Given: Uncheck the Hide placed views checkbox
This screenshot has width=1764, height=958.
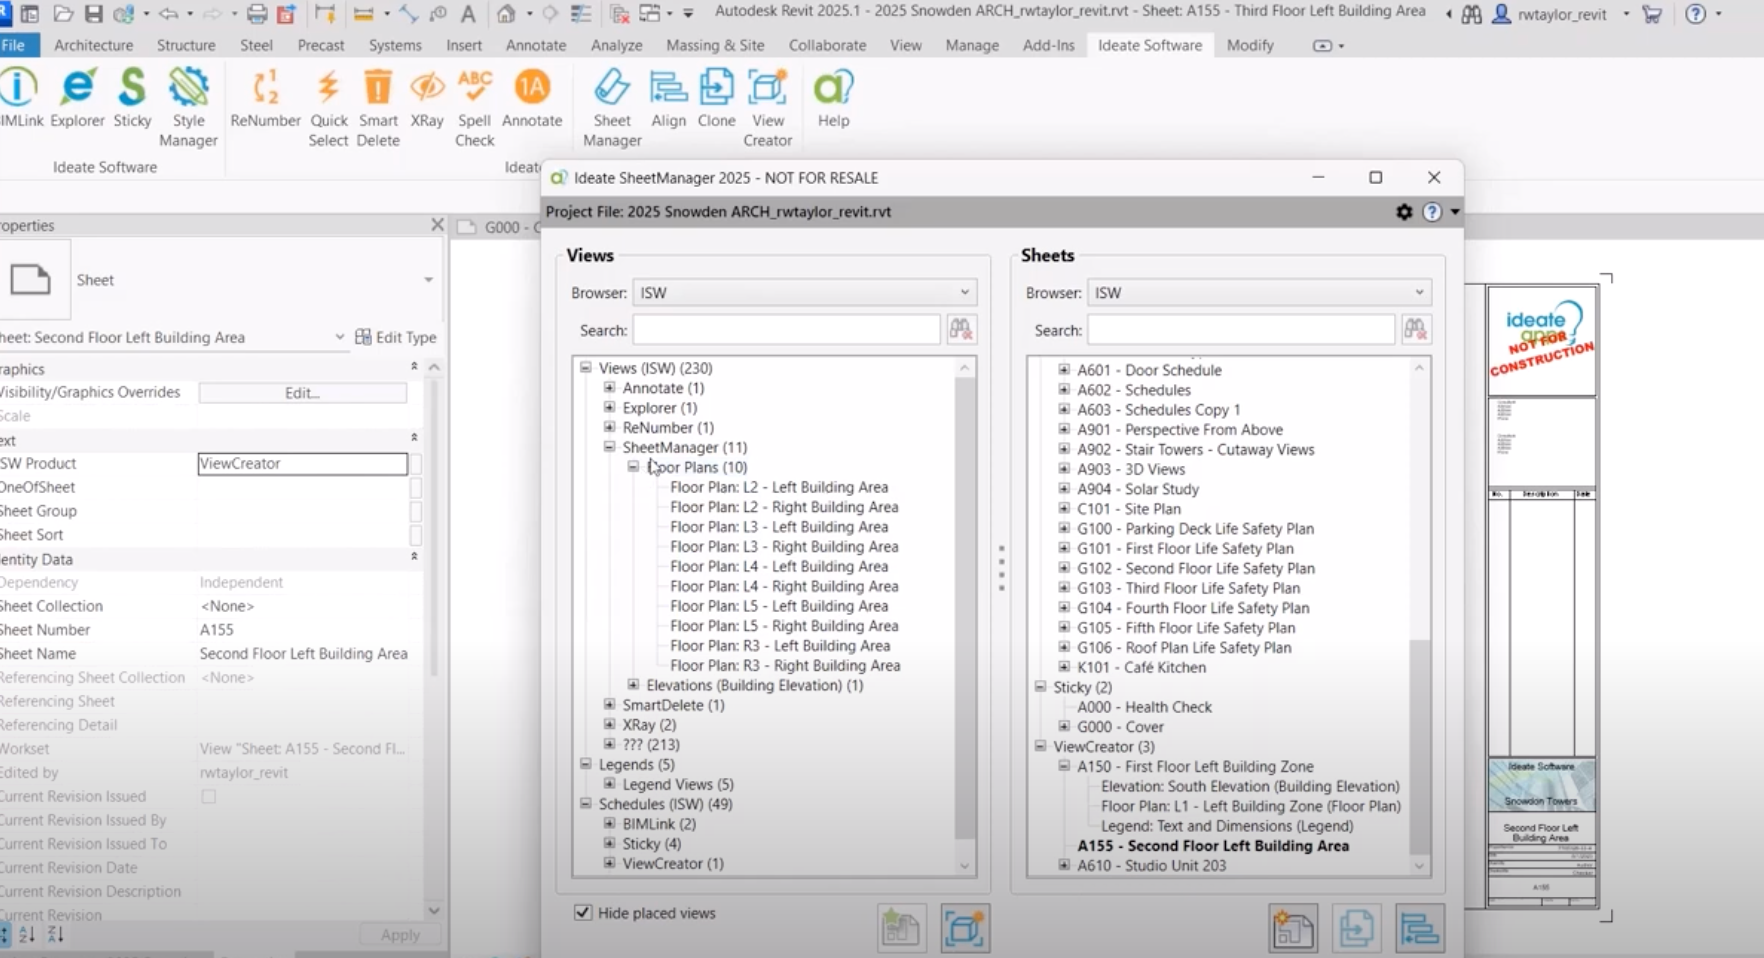Looking at the screenshot, I should 583,912.
